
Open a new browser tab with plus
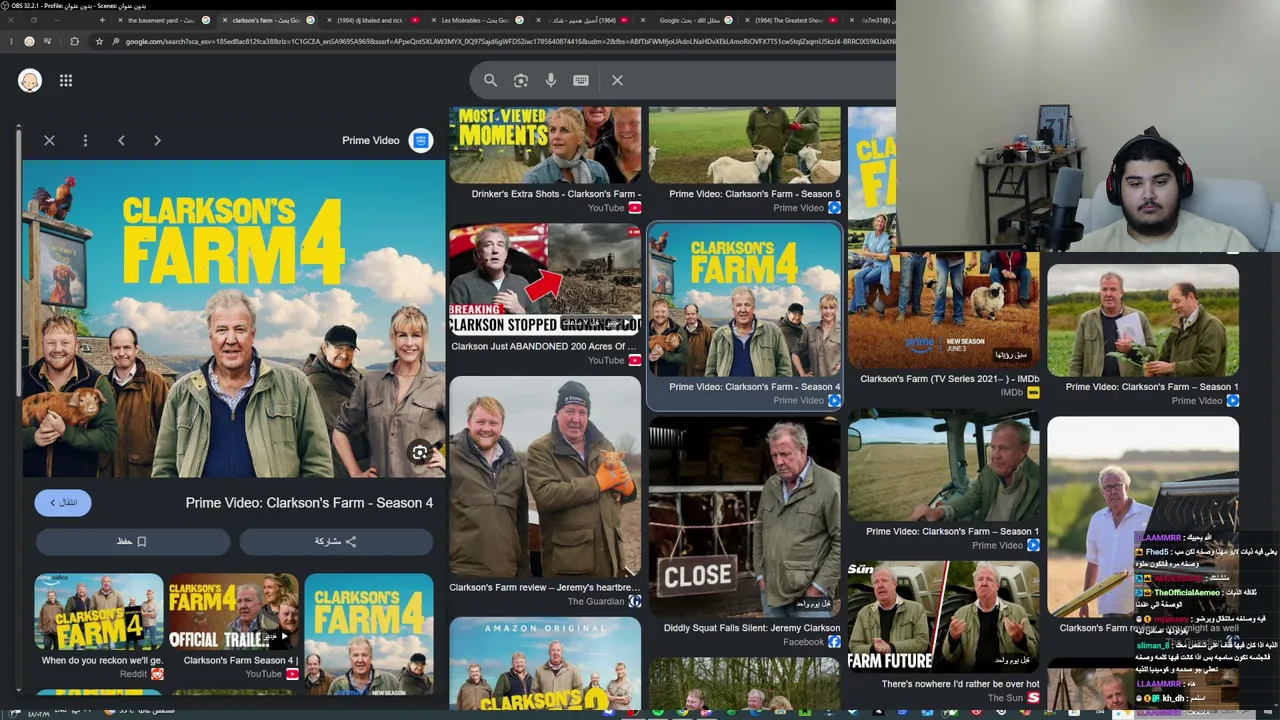pyautogui.click(x=102, y=20)
